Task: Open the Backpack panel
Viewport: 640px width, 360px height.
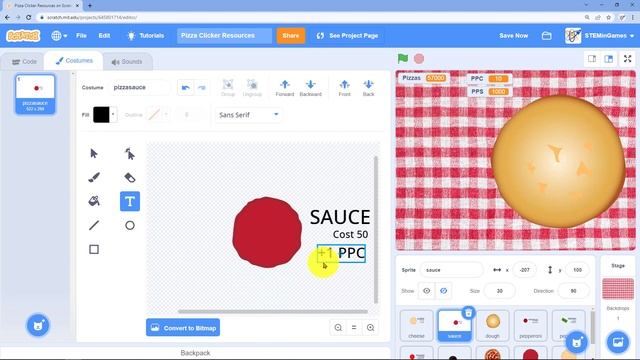Action: tap(195, 353)
